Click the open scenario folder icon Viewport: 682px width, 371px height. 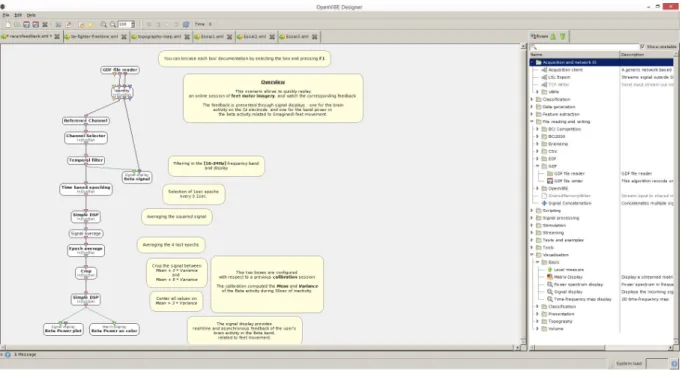(17, 24)
